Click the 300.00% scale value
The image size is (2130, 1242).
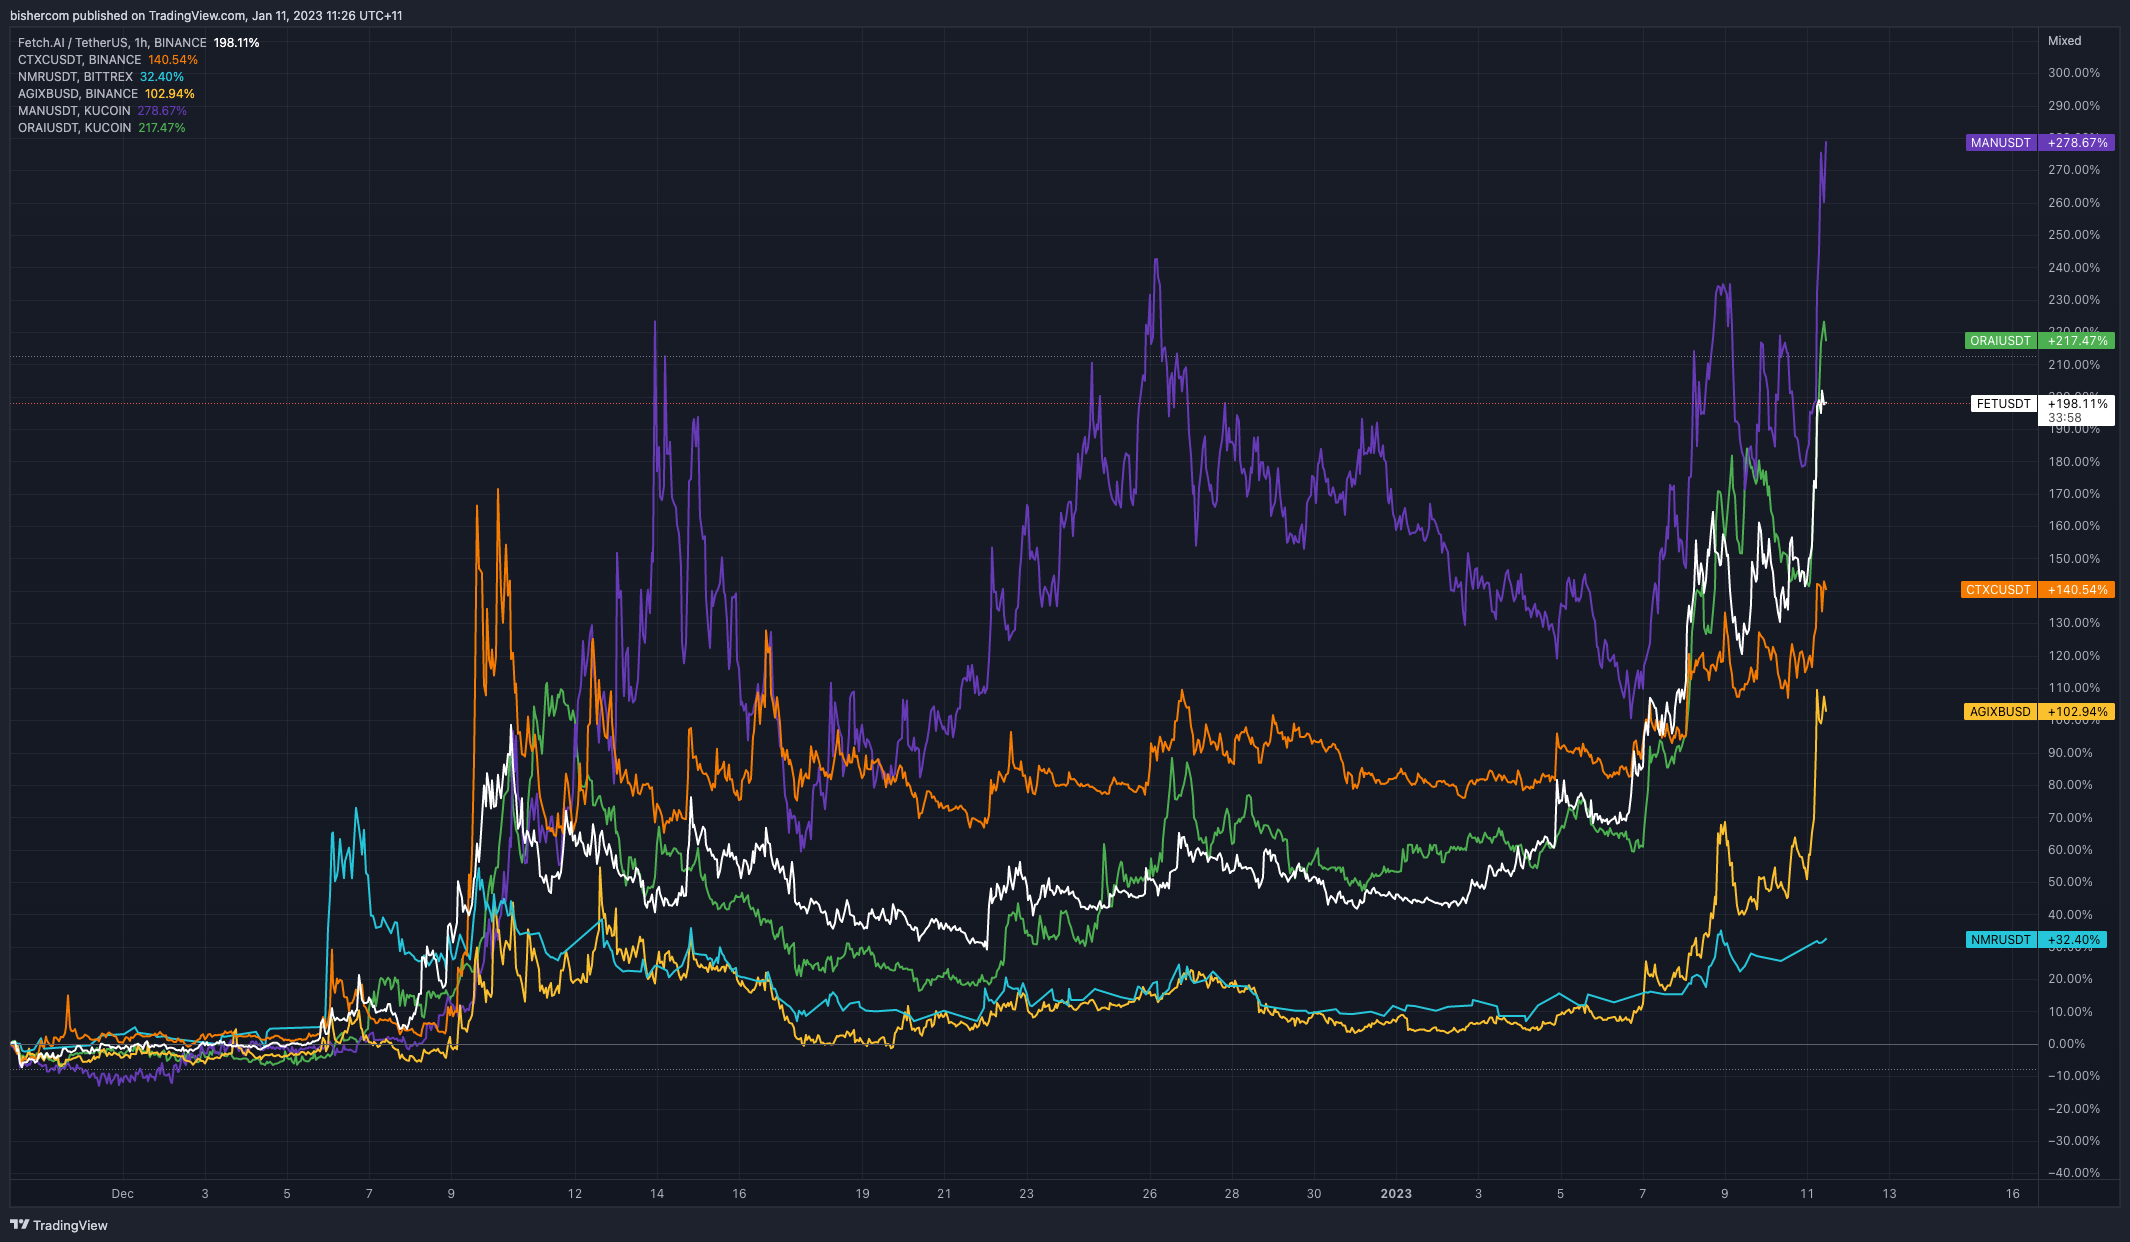click(2074, 73)
